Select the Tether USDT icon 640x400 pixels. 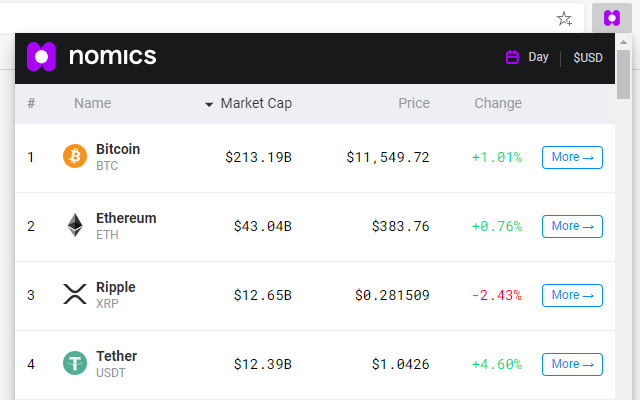pos(75,363)
